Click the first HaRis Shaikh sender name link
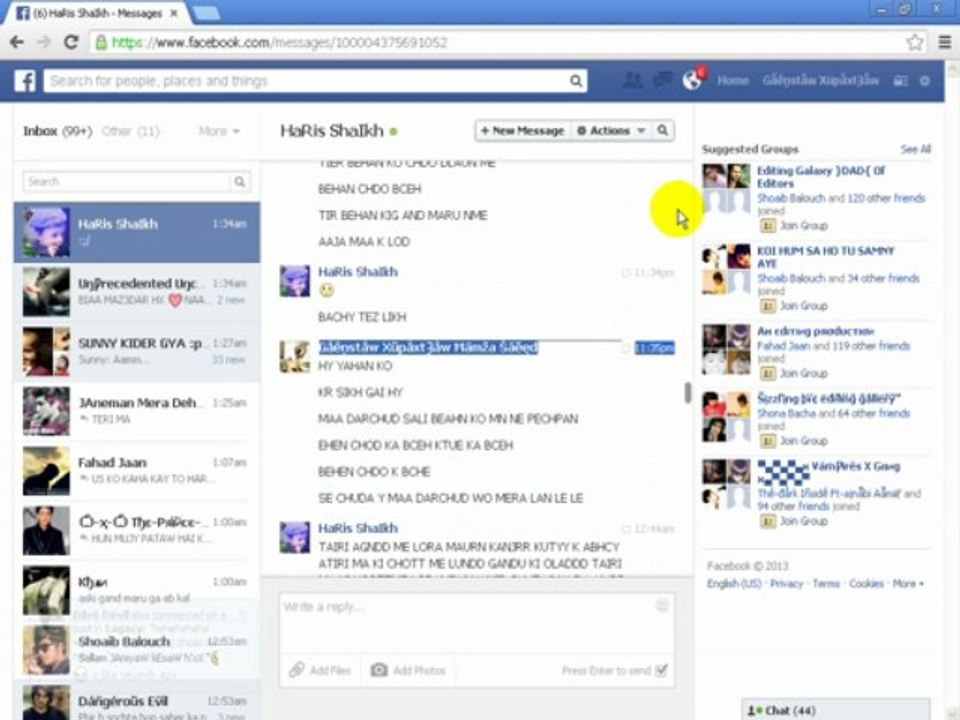Viewport: 960px width, 720px height. tap(358, 272)
